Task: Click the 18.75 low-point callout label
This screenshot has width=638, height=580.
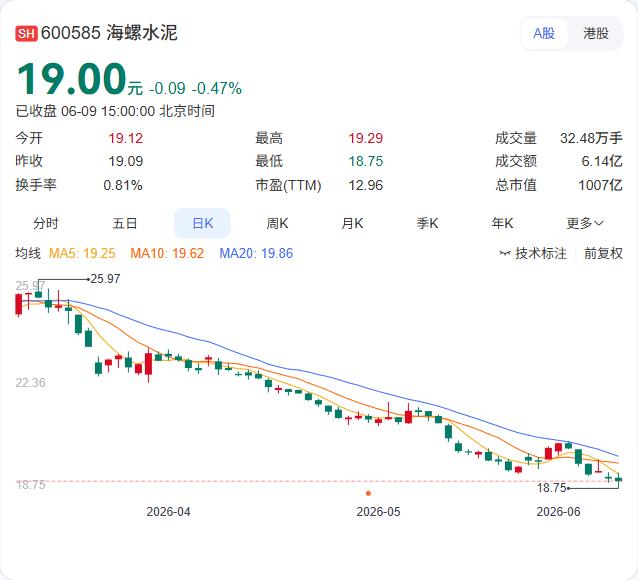Action: [551, 488]
